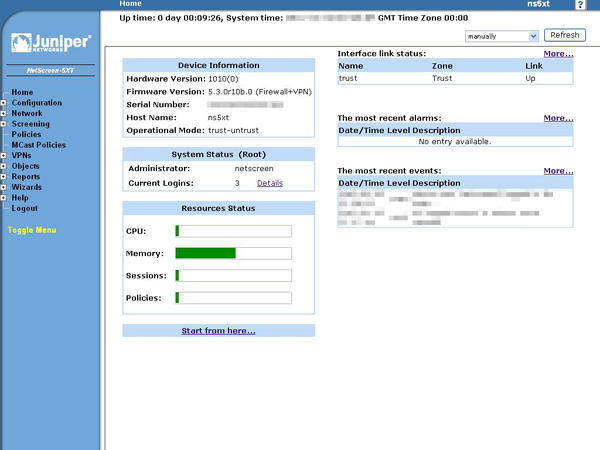The height and width of the screenshot is (450, 600).
Task: Expand the Wizards menu node
Action: point(3,187)
